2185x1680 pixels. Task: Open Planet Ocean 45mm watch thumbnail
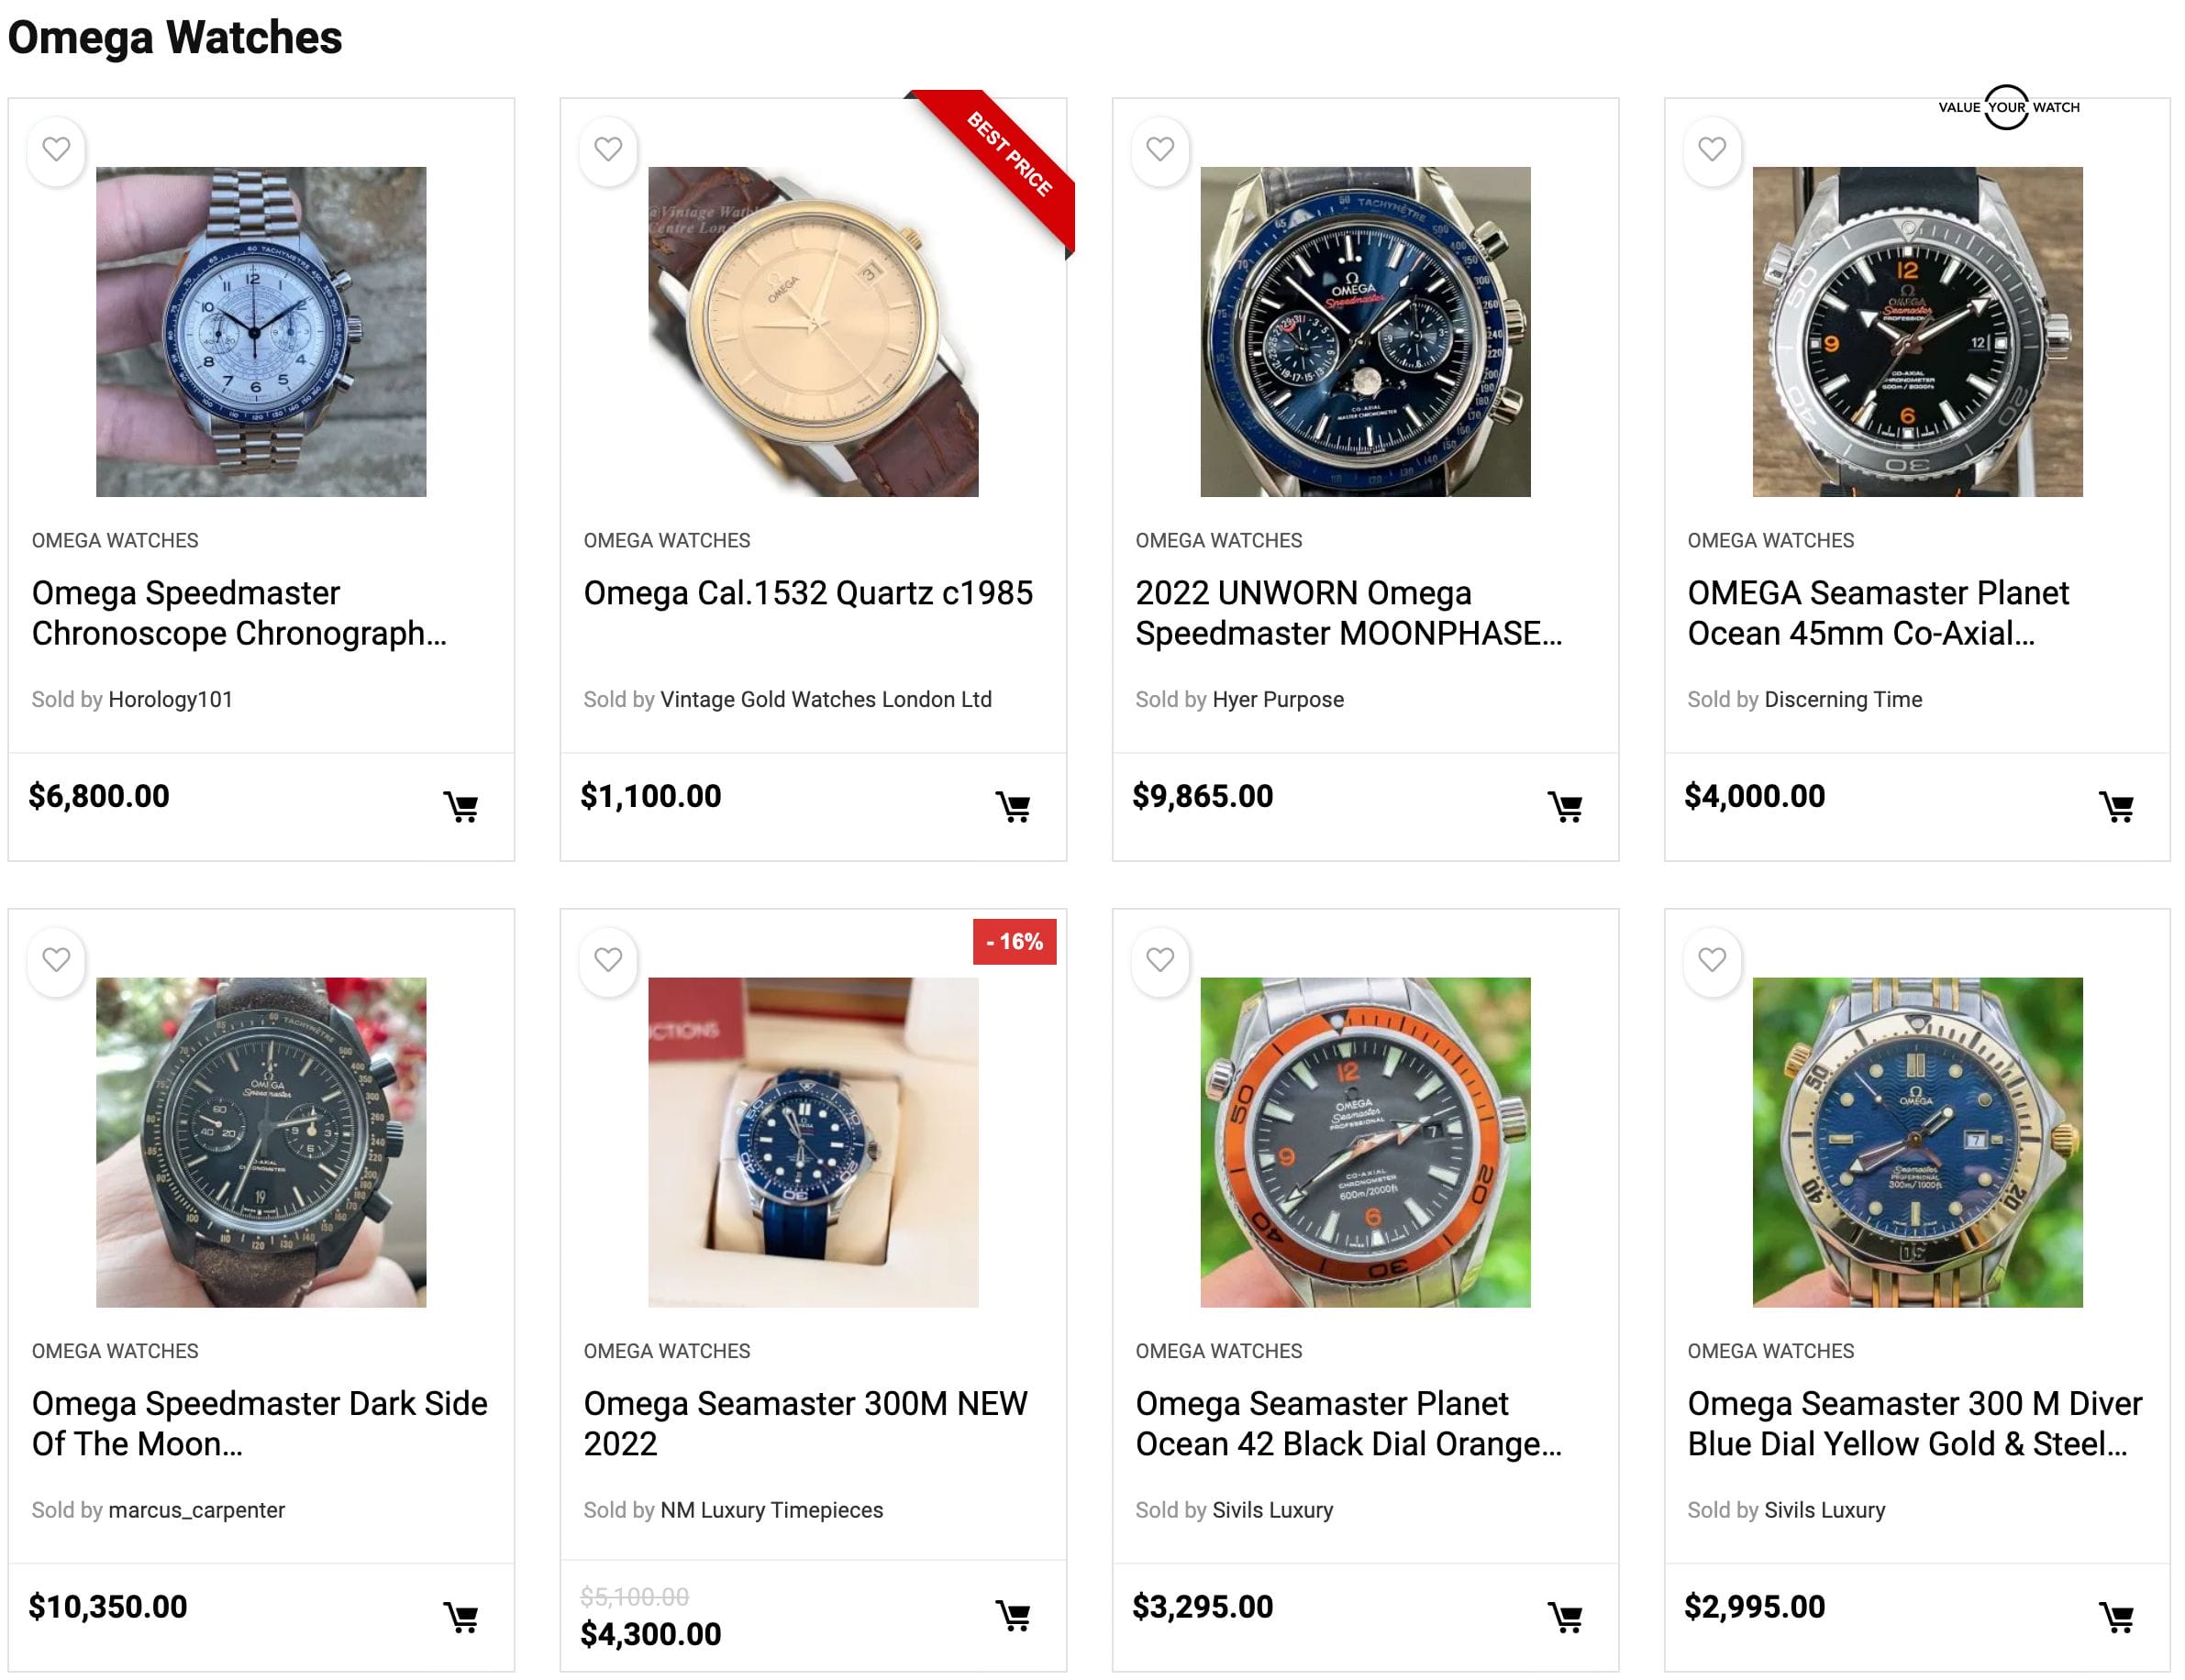pyautogui.click(x=1916, y=332)
